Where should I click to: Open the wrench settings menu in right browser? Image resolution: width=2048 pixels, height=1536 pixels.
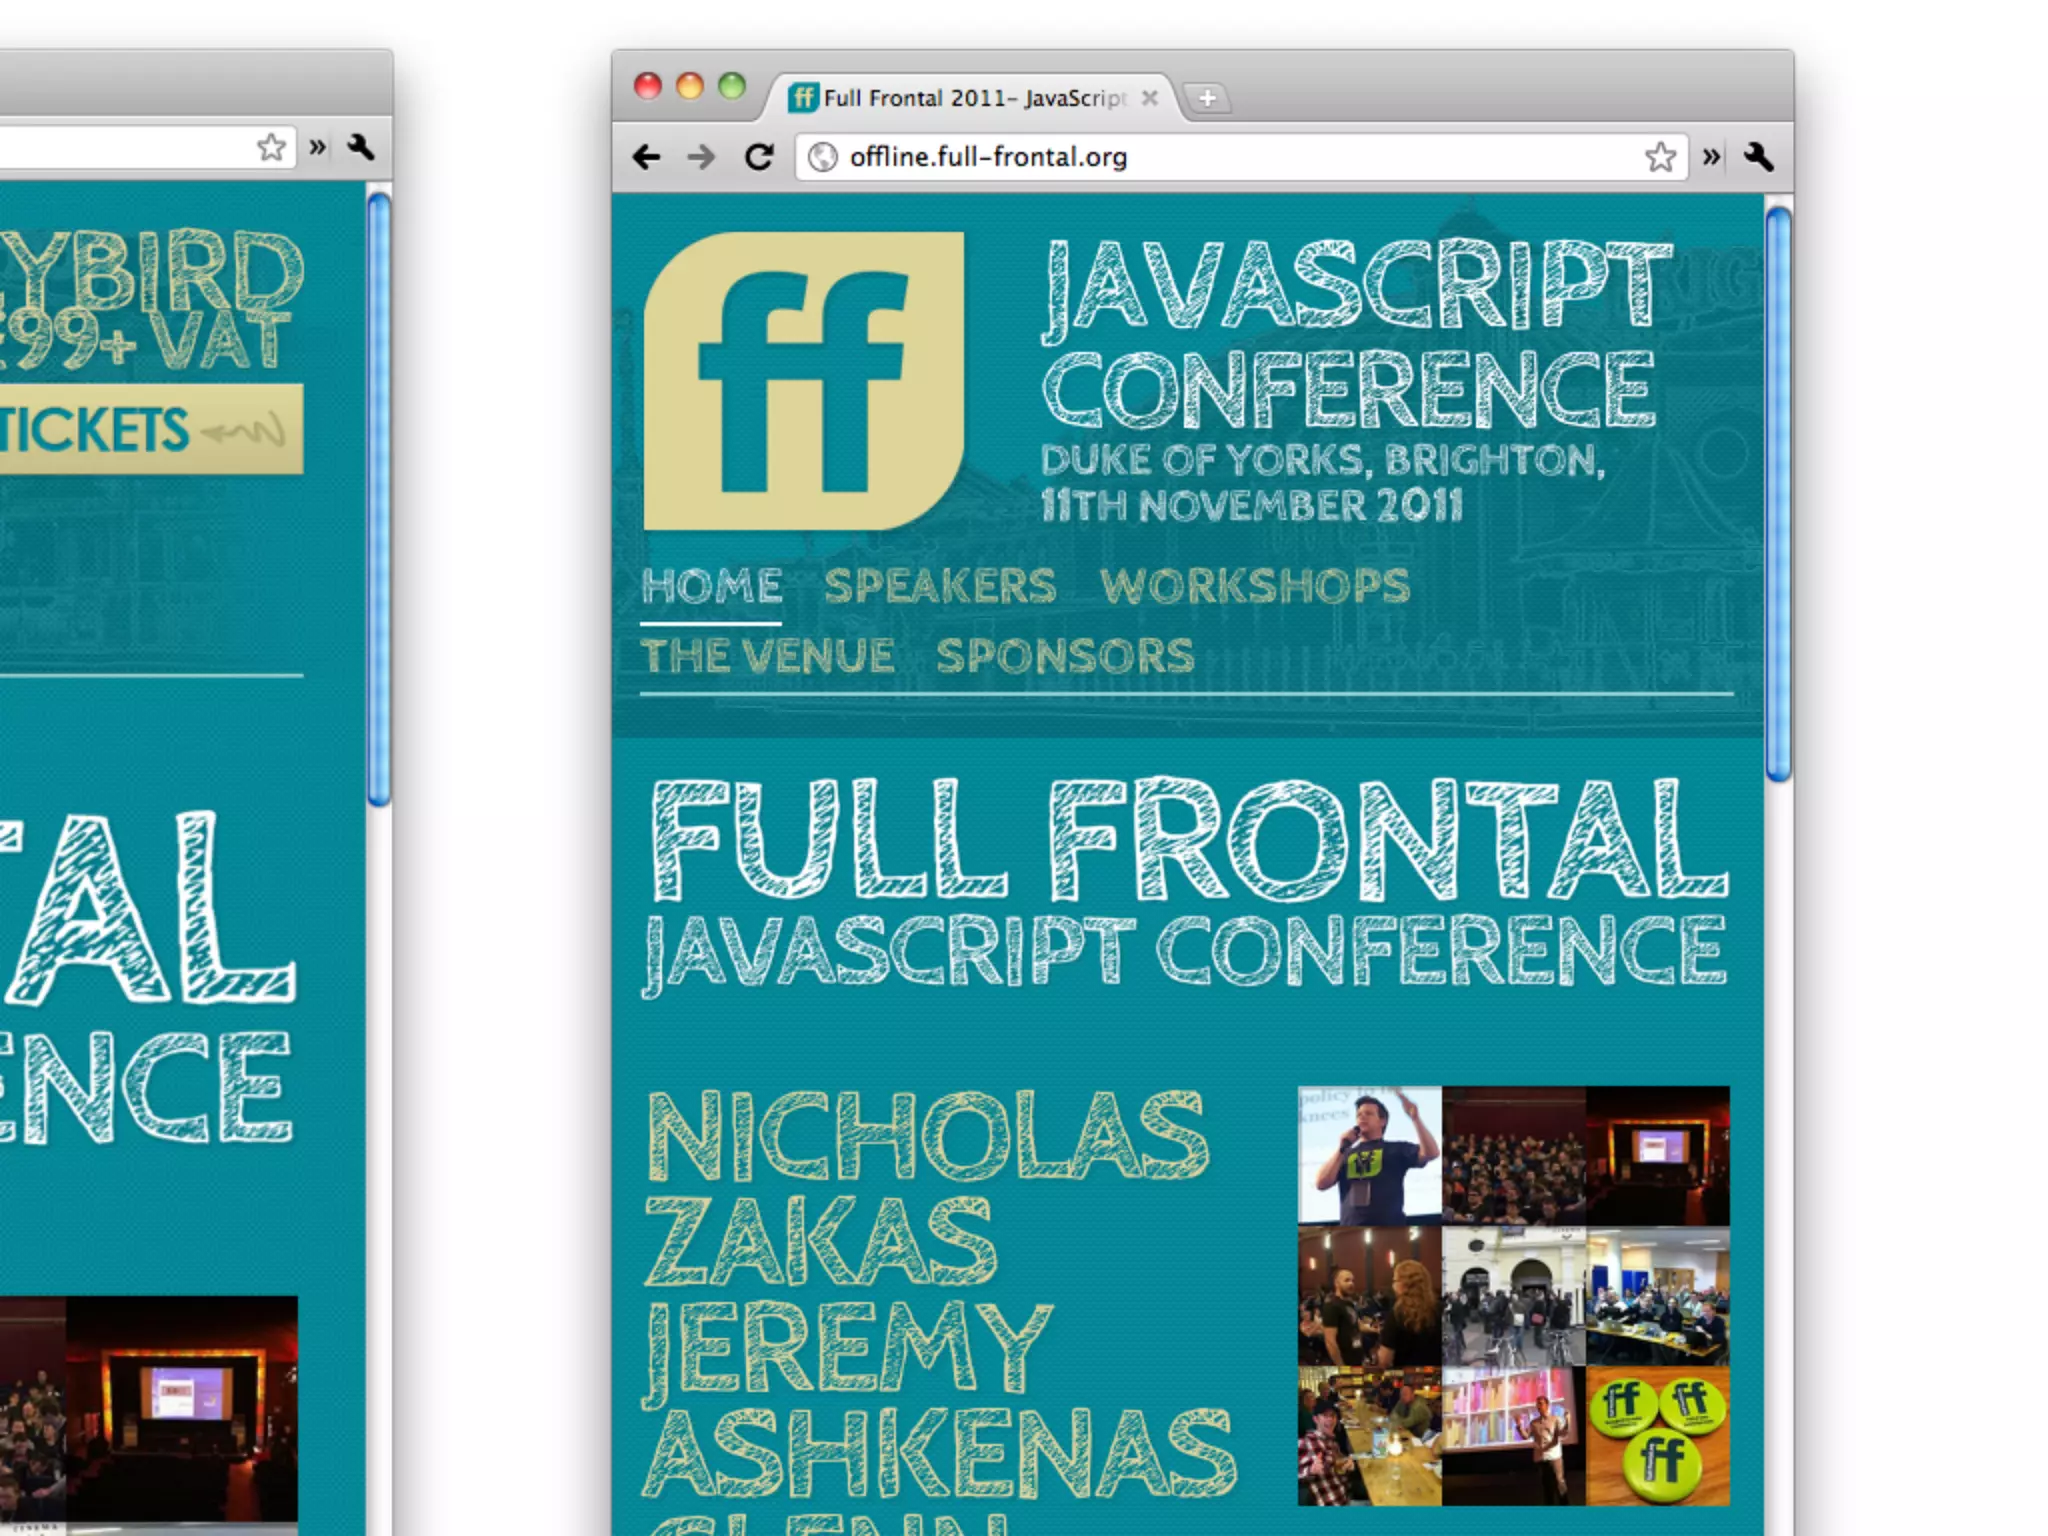click(1758, 157)
